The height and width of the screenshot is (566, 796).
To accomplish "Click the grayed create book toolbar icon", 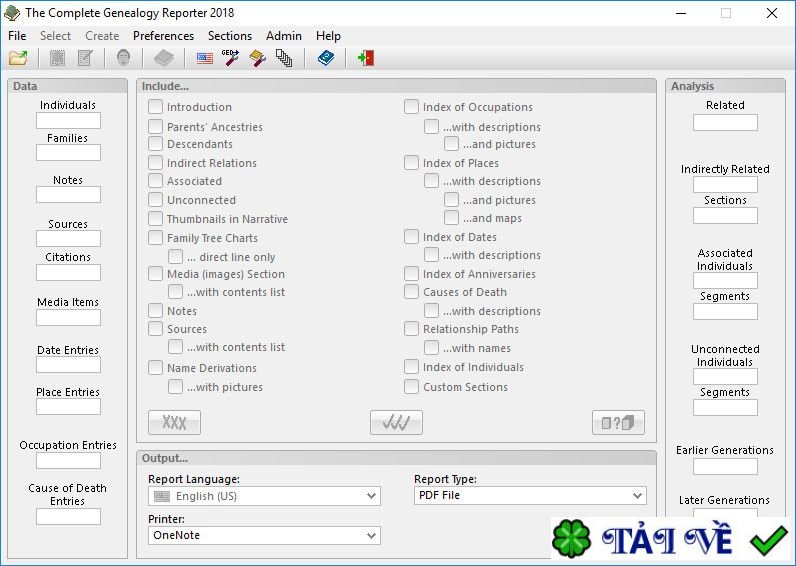I will click(x=164, y=58).
